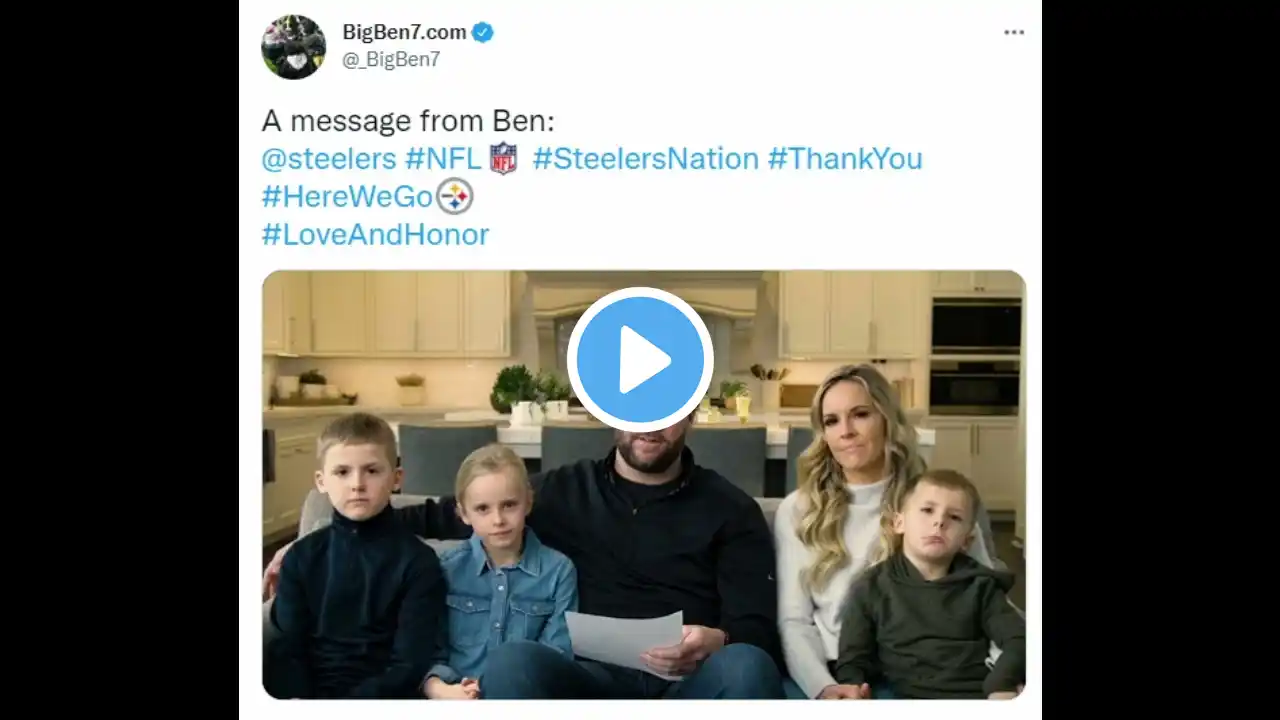Open the #NFL hashtag
1280x720 pixels.
click(443, 159)
